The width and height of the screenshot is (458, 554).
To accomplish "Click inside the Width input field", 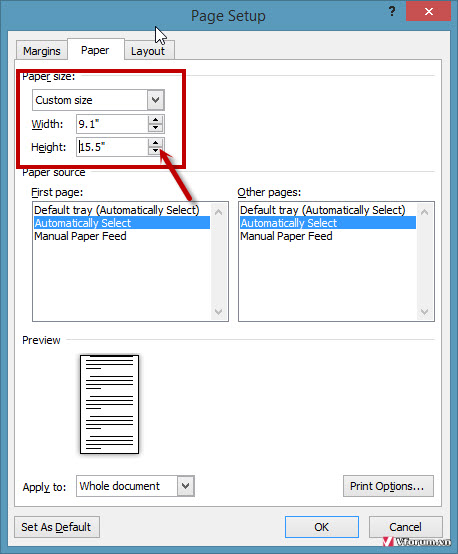I will click(112, 124).
